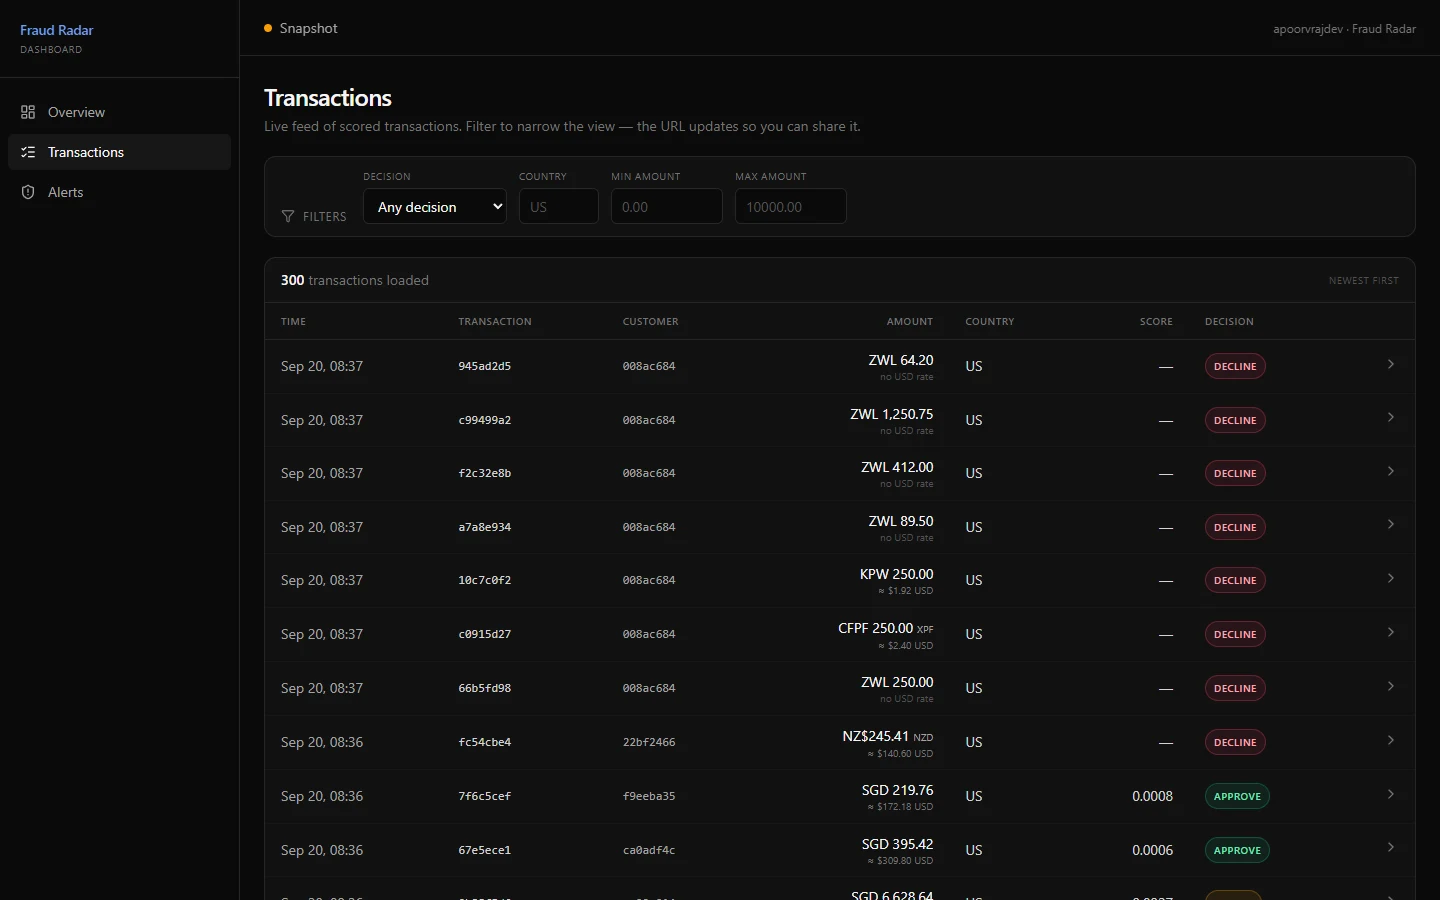Click the orange Snapshot status dot
This screenshot has width=1440, height=900.
(x=268, y=28)
